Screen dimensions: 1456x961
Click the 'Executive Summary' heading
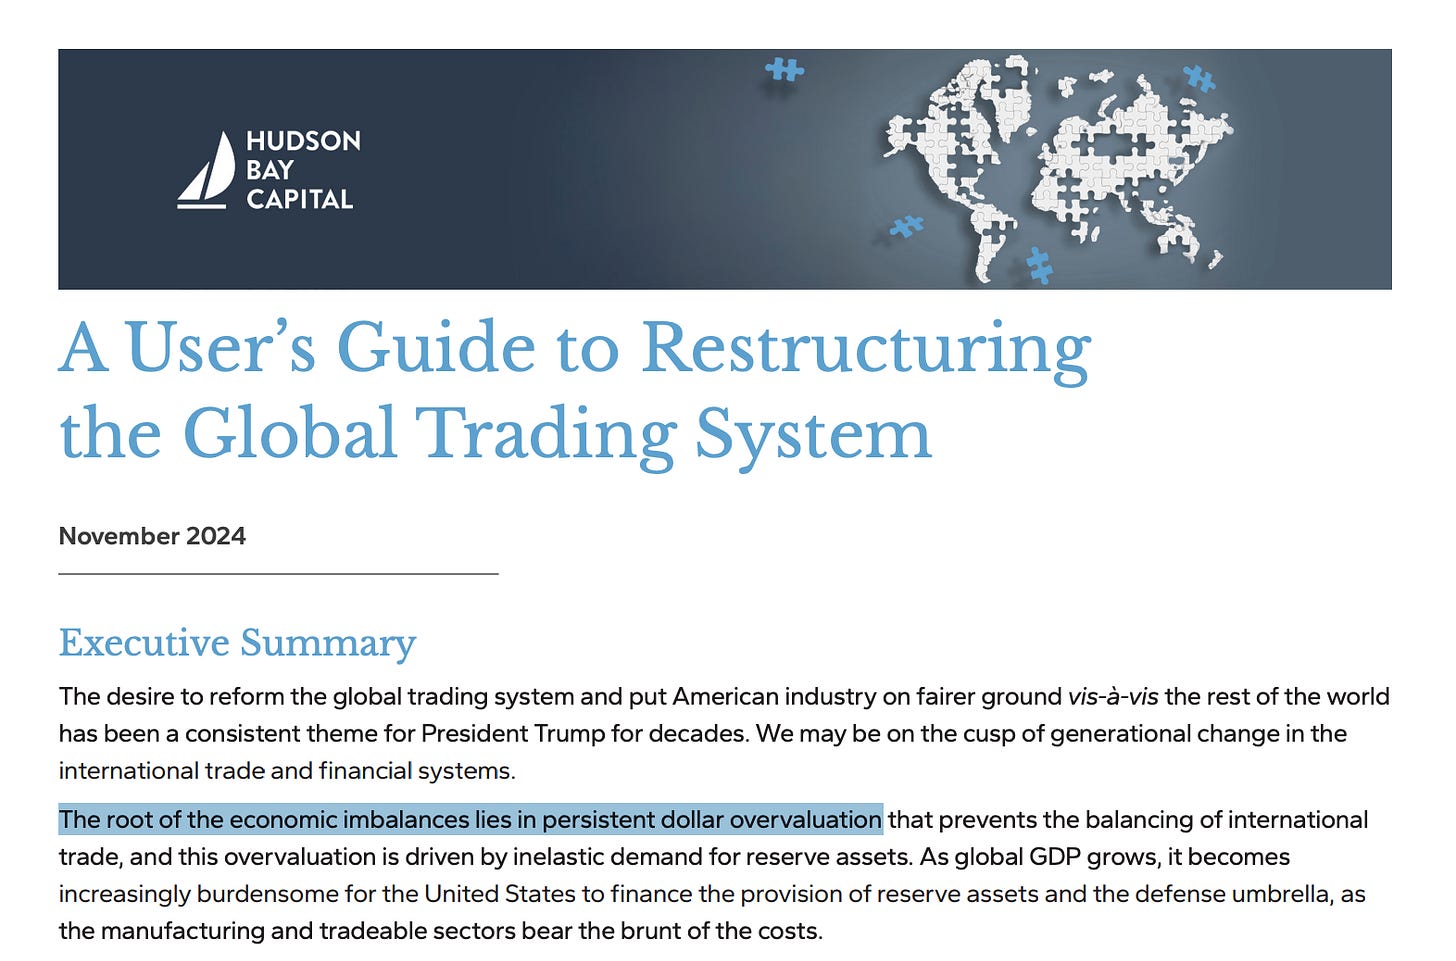(x=237, y=642)
